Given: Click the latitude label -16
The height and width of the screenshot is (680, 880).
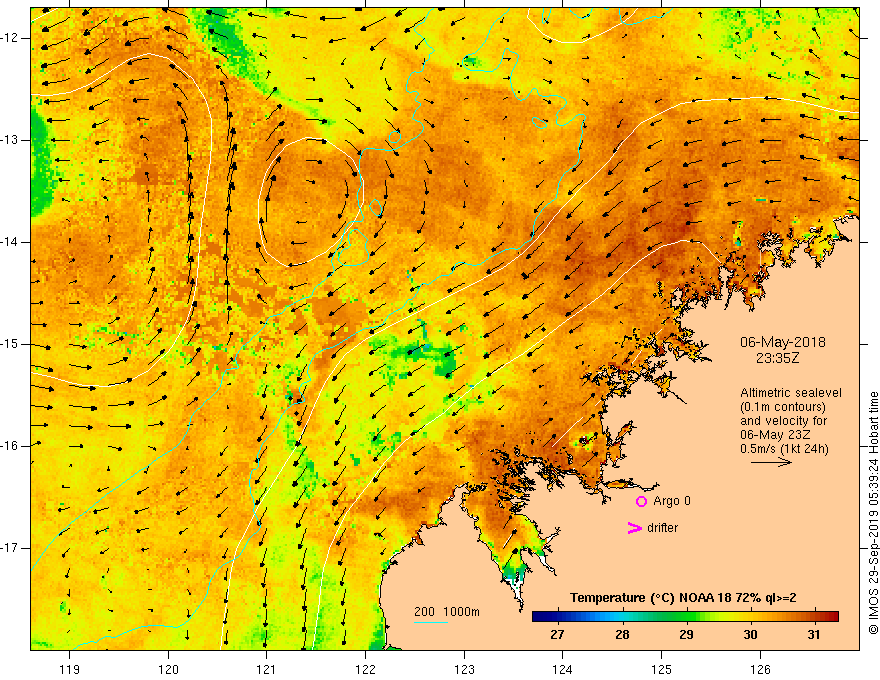Looking at the screenshot, I should tap(10, 446).
